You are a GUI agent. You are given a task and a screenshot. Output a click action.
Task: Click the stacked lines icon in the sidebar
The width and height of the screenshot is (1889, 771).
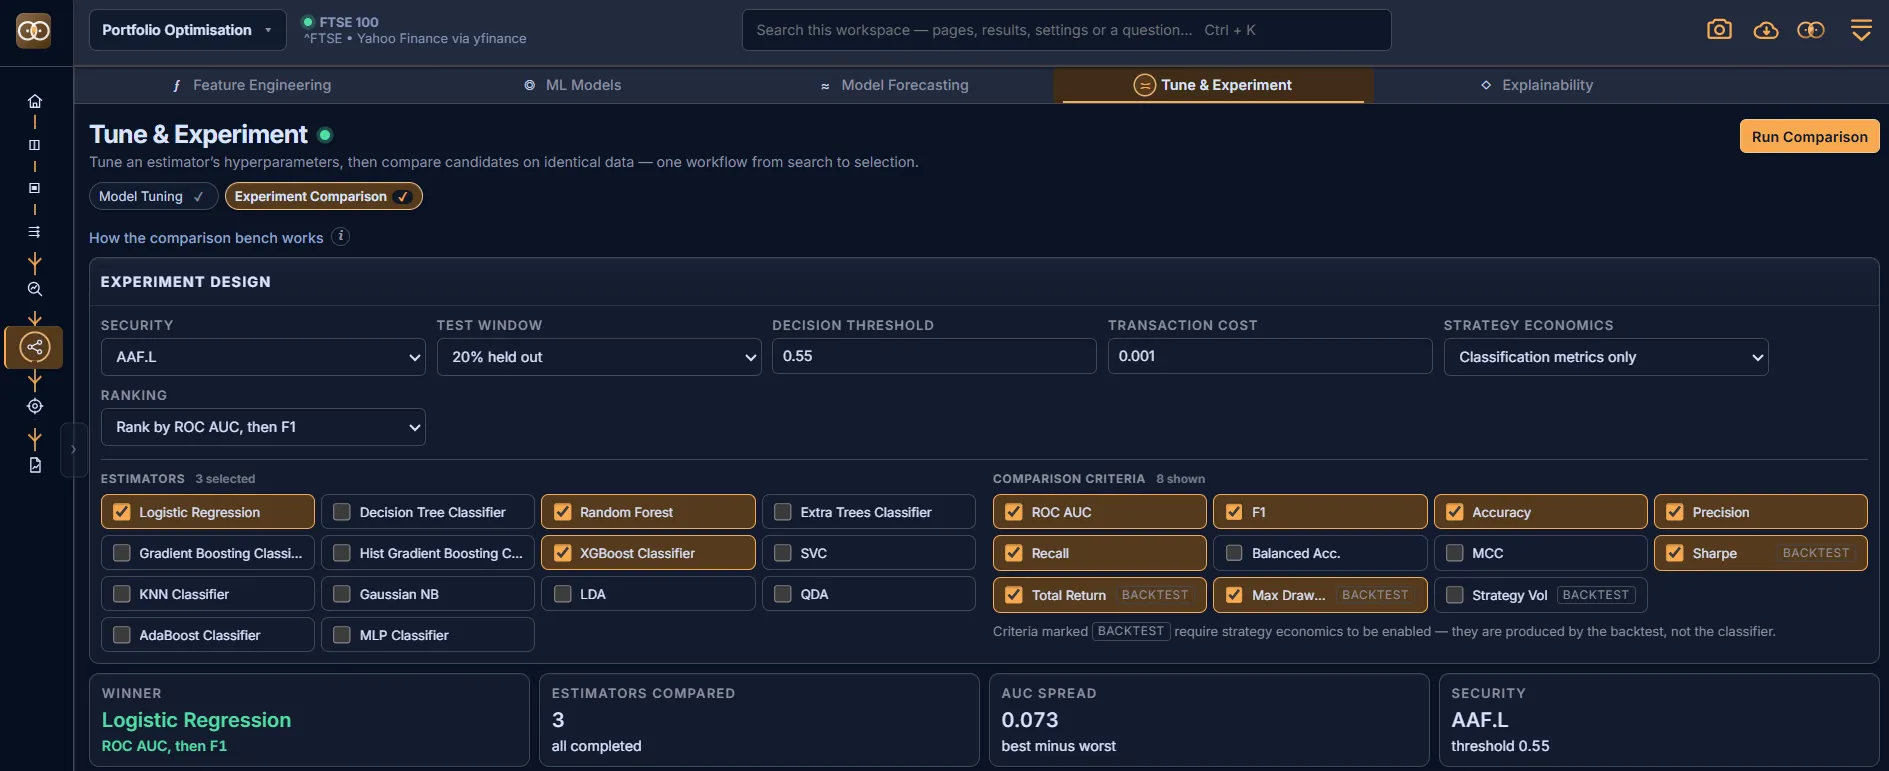pyautogui.click(x=35, y=232)
